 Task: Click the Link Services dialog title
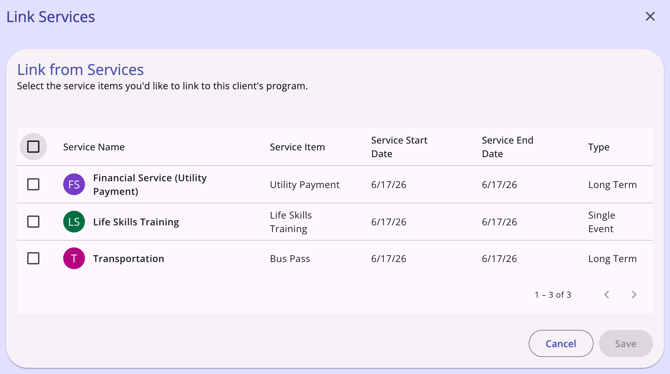[x=50, y=17]
